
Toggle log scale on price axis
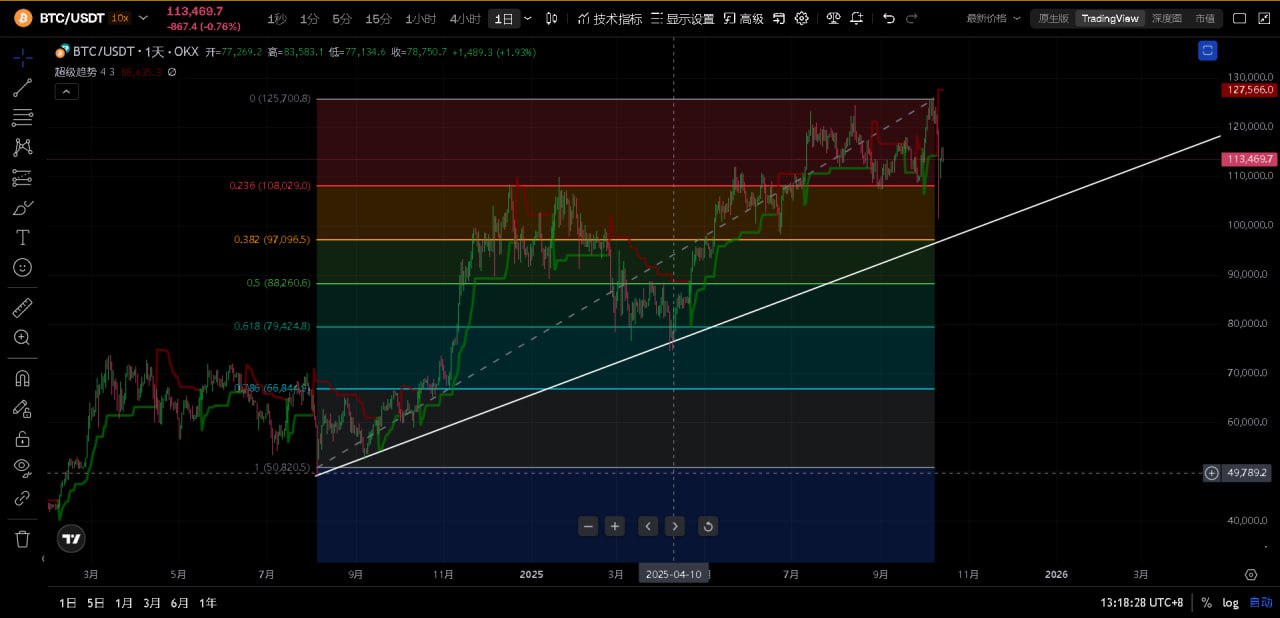[1230, 603]
